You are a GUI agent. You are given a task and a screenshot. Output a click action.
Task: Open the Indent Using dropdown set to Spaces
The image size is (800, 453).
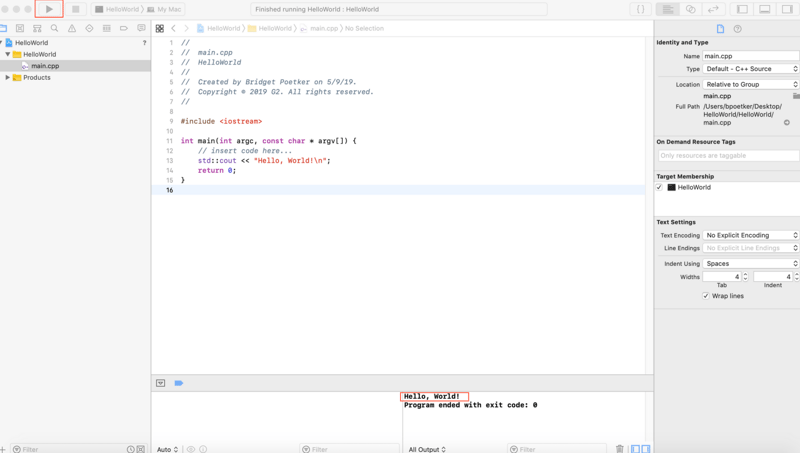751,264
